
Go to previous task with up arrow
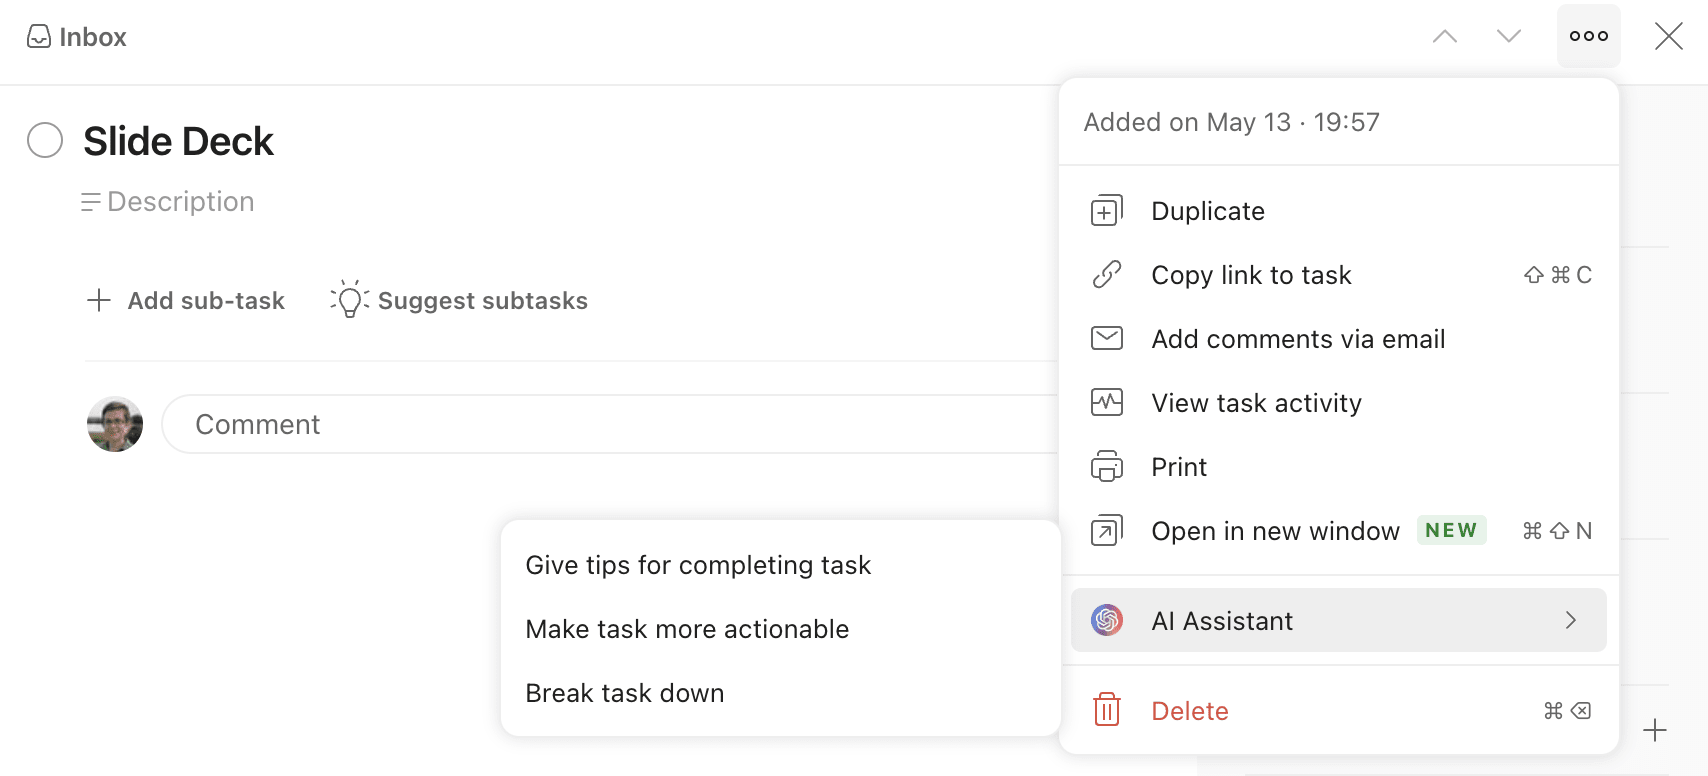click(1444, 37)
